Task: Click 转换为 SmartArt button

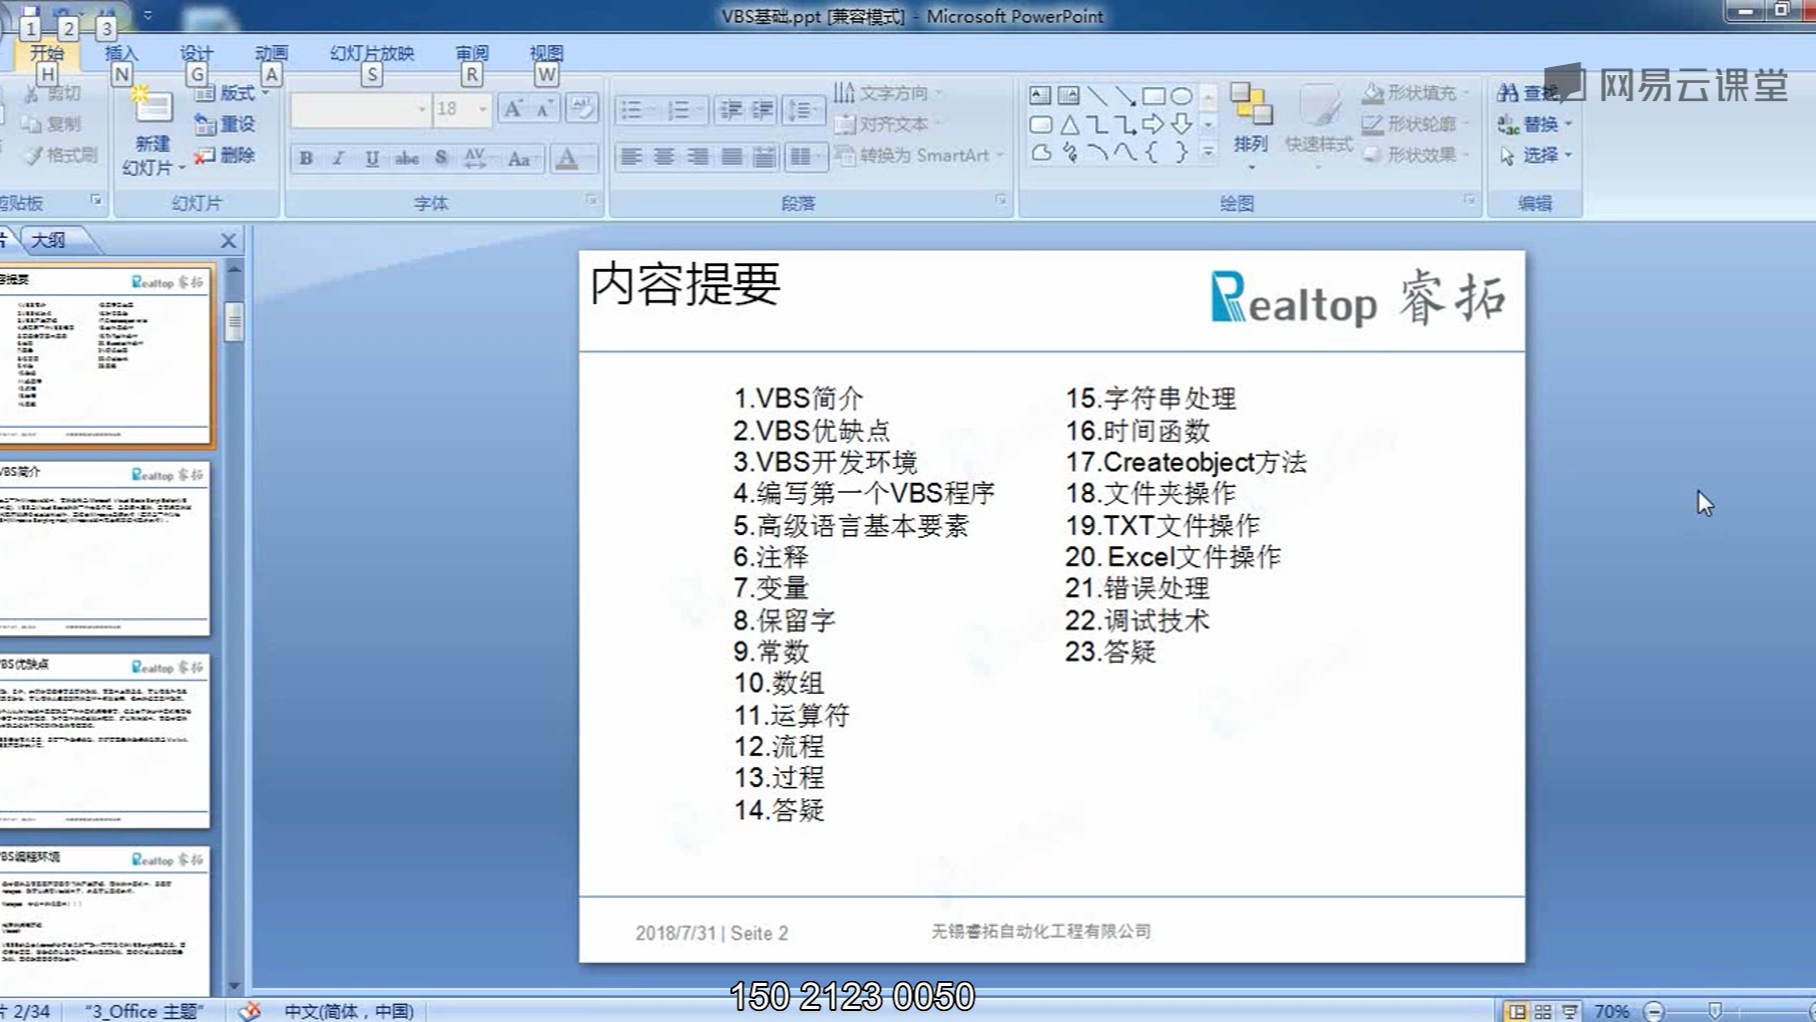Action: click(917, 155)
